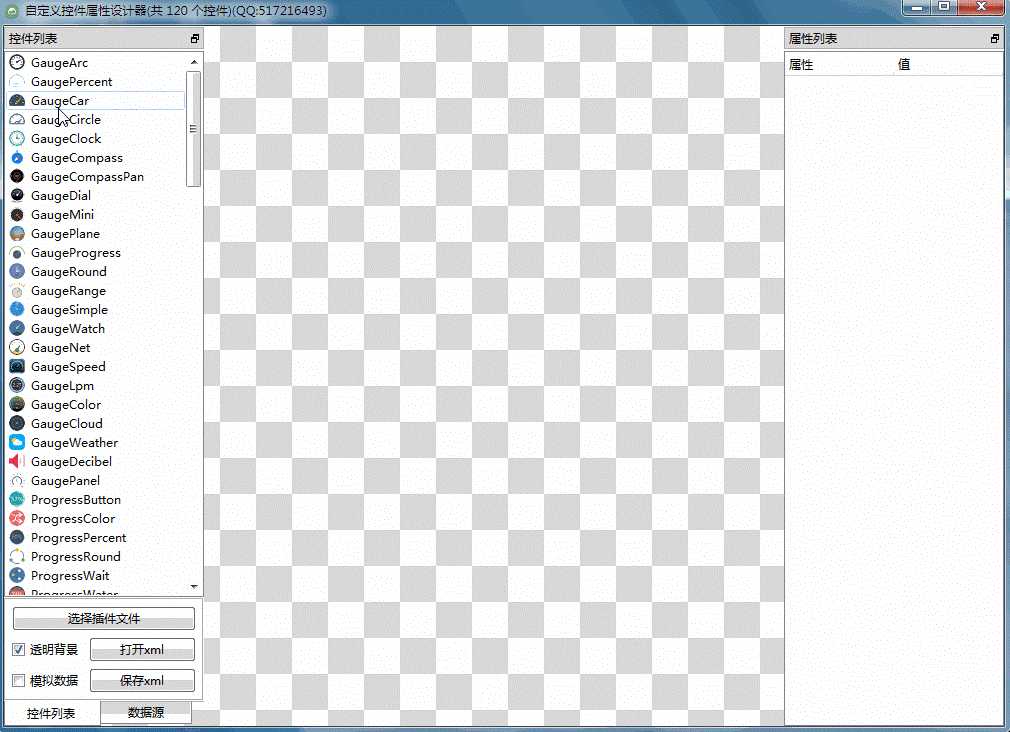Click the ProgressRound icon

[x=17, y=557]
